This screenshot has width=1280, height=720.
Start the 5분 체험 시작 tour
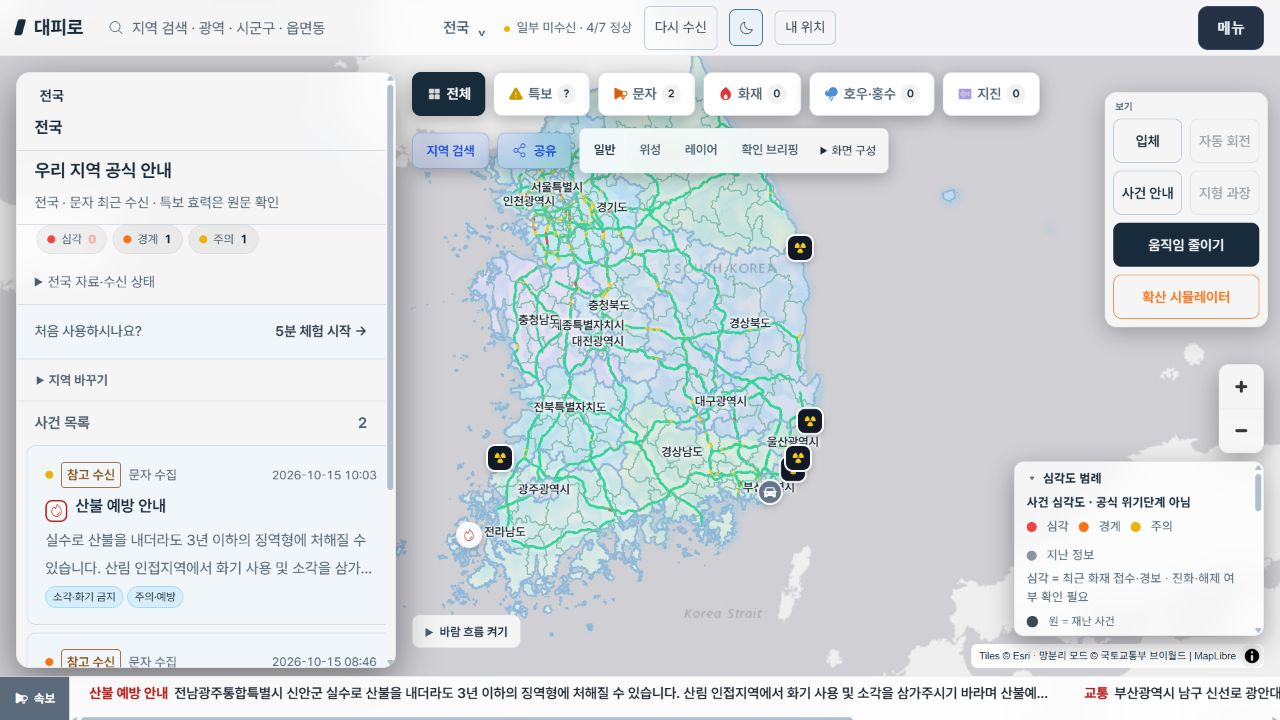pos(321,331)
